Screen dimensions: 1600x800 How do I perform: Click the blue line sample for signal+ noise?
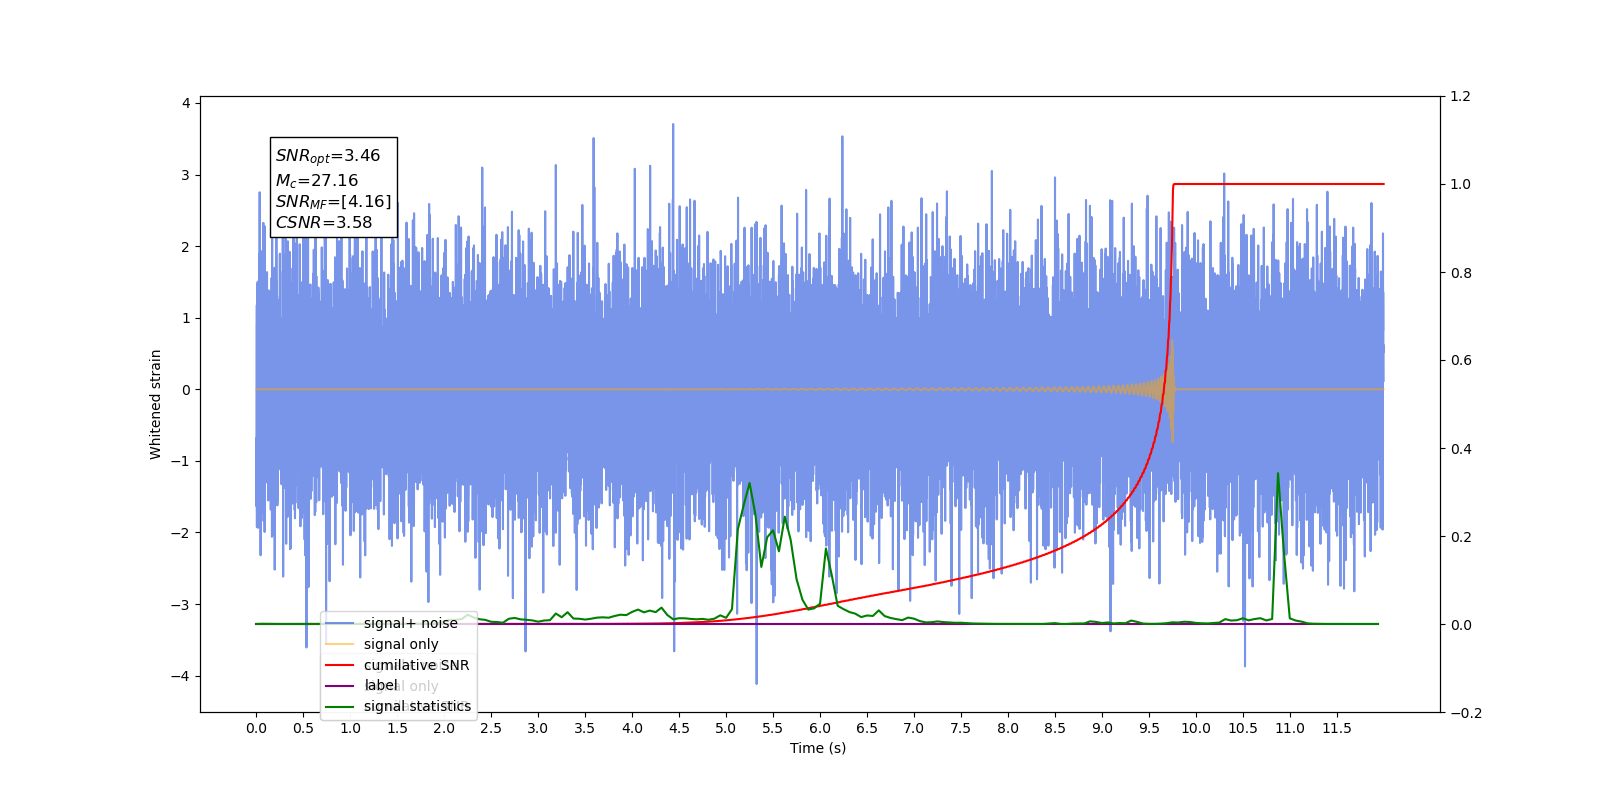(340, 623)
